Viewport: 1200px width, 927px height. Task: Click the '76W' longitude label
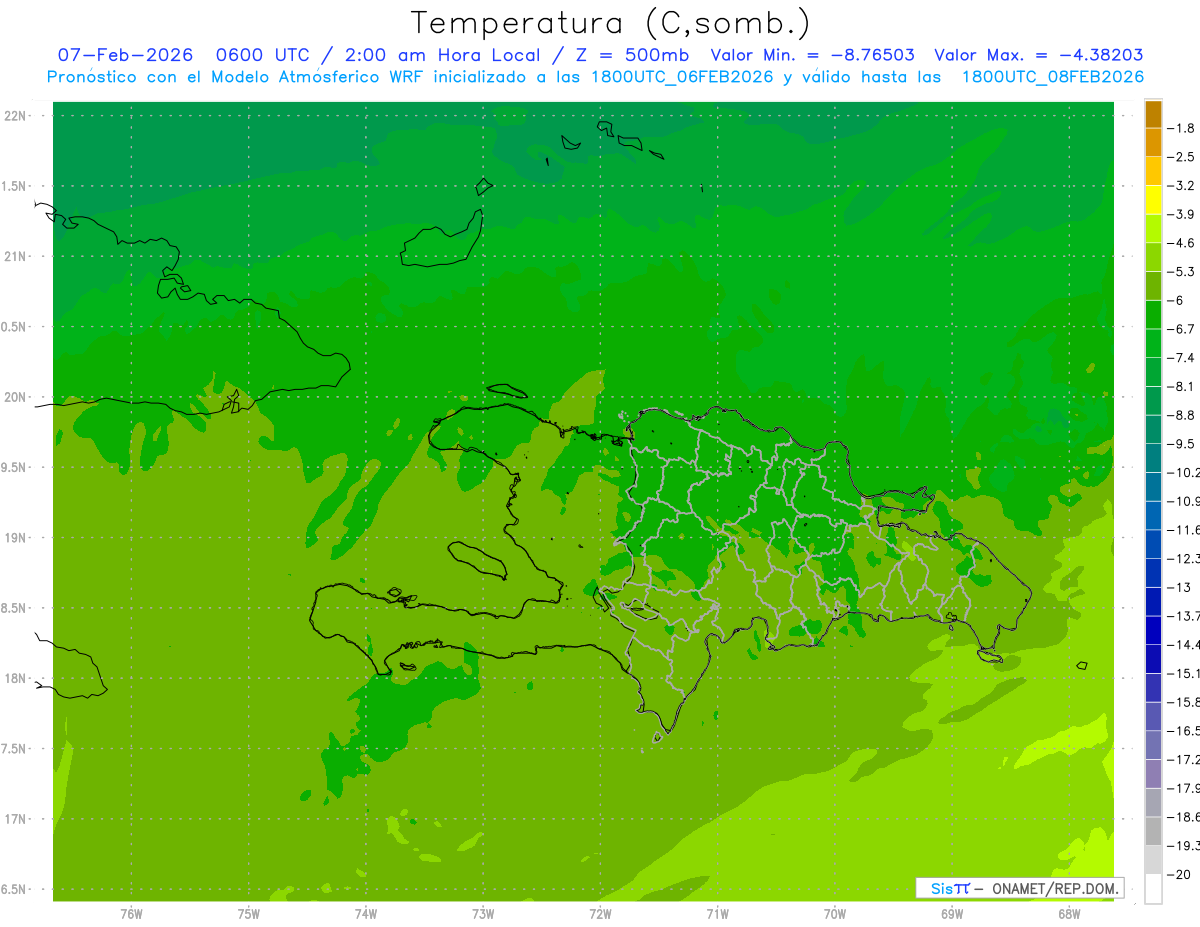click(x=131, y=913)
